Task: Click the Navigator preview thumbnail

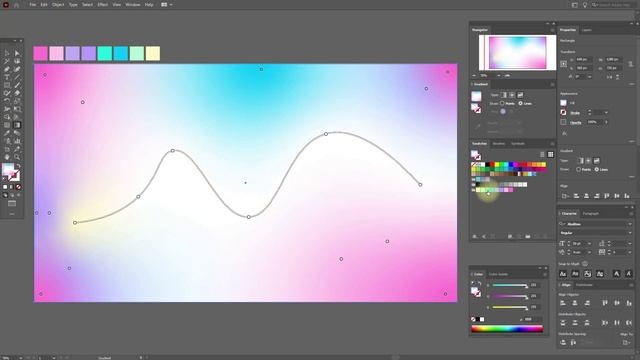Action: 518,53
